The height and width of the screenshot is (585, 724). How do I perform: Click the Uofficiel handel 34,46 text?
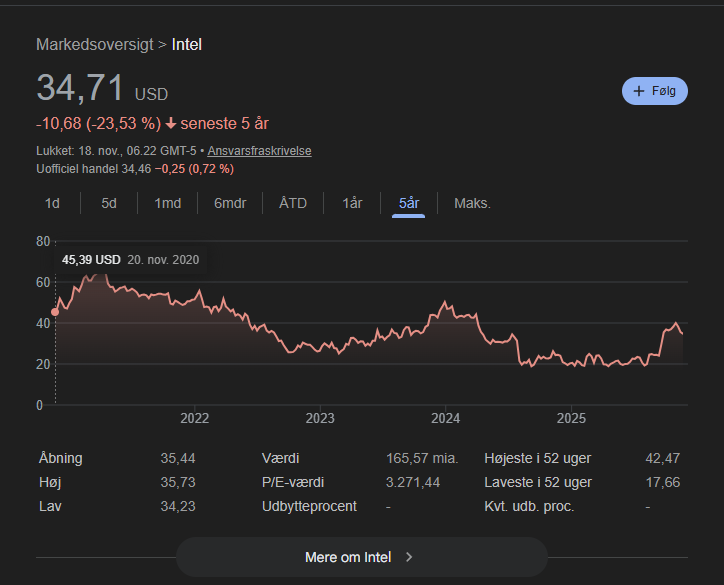click(94, 169)
